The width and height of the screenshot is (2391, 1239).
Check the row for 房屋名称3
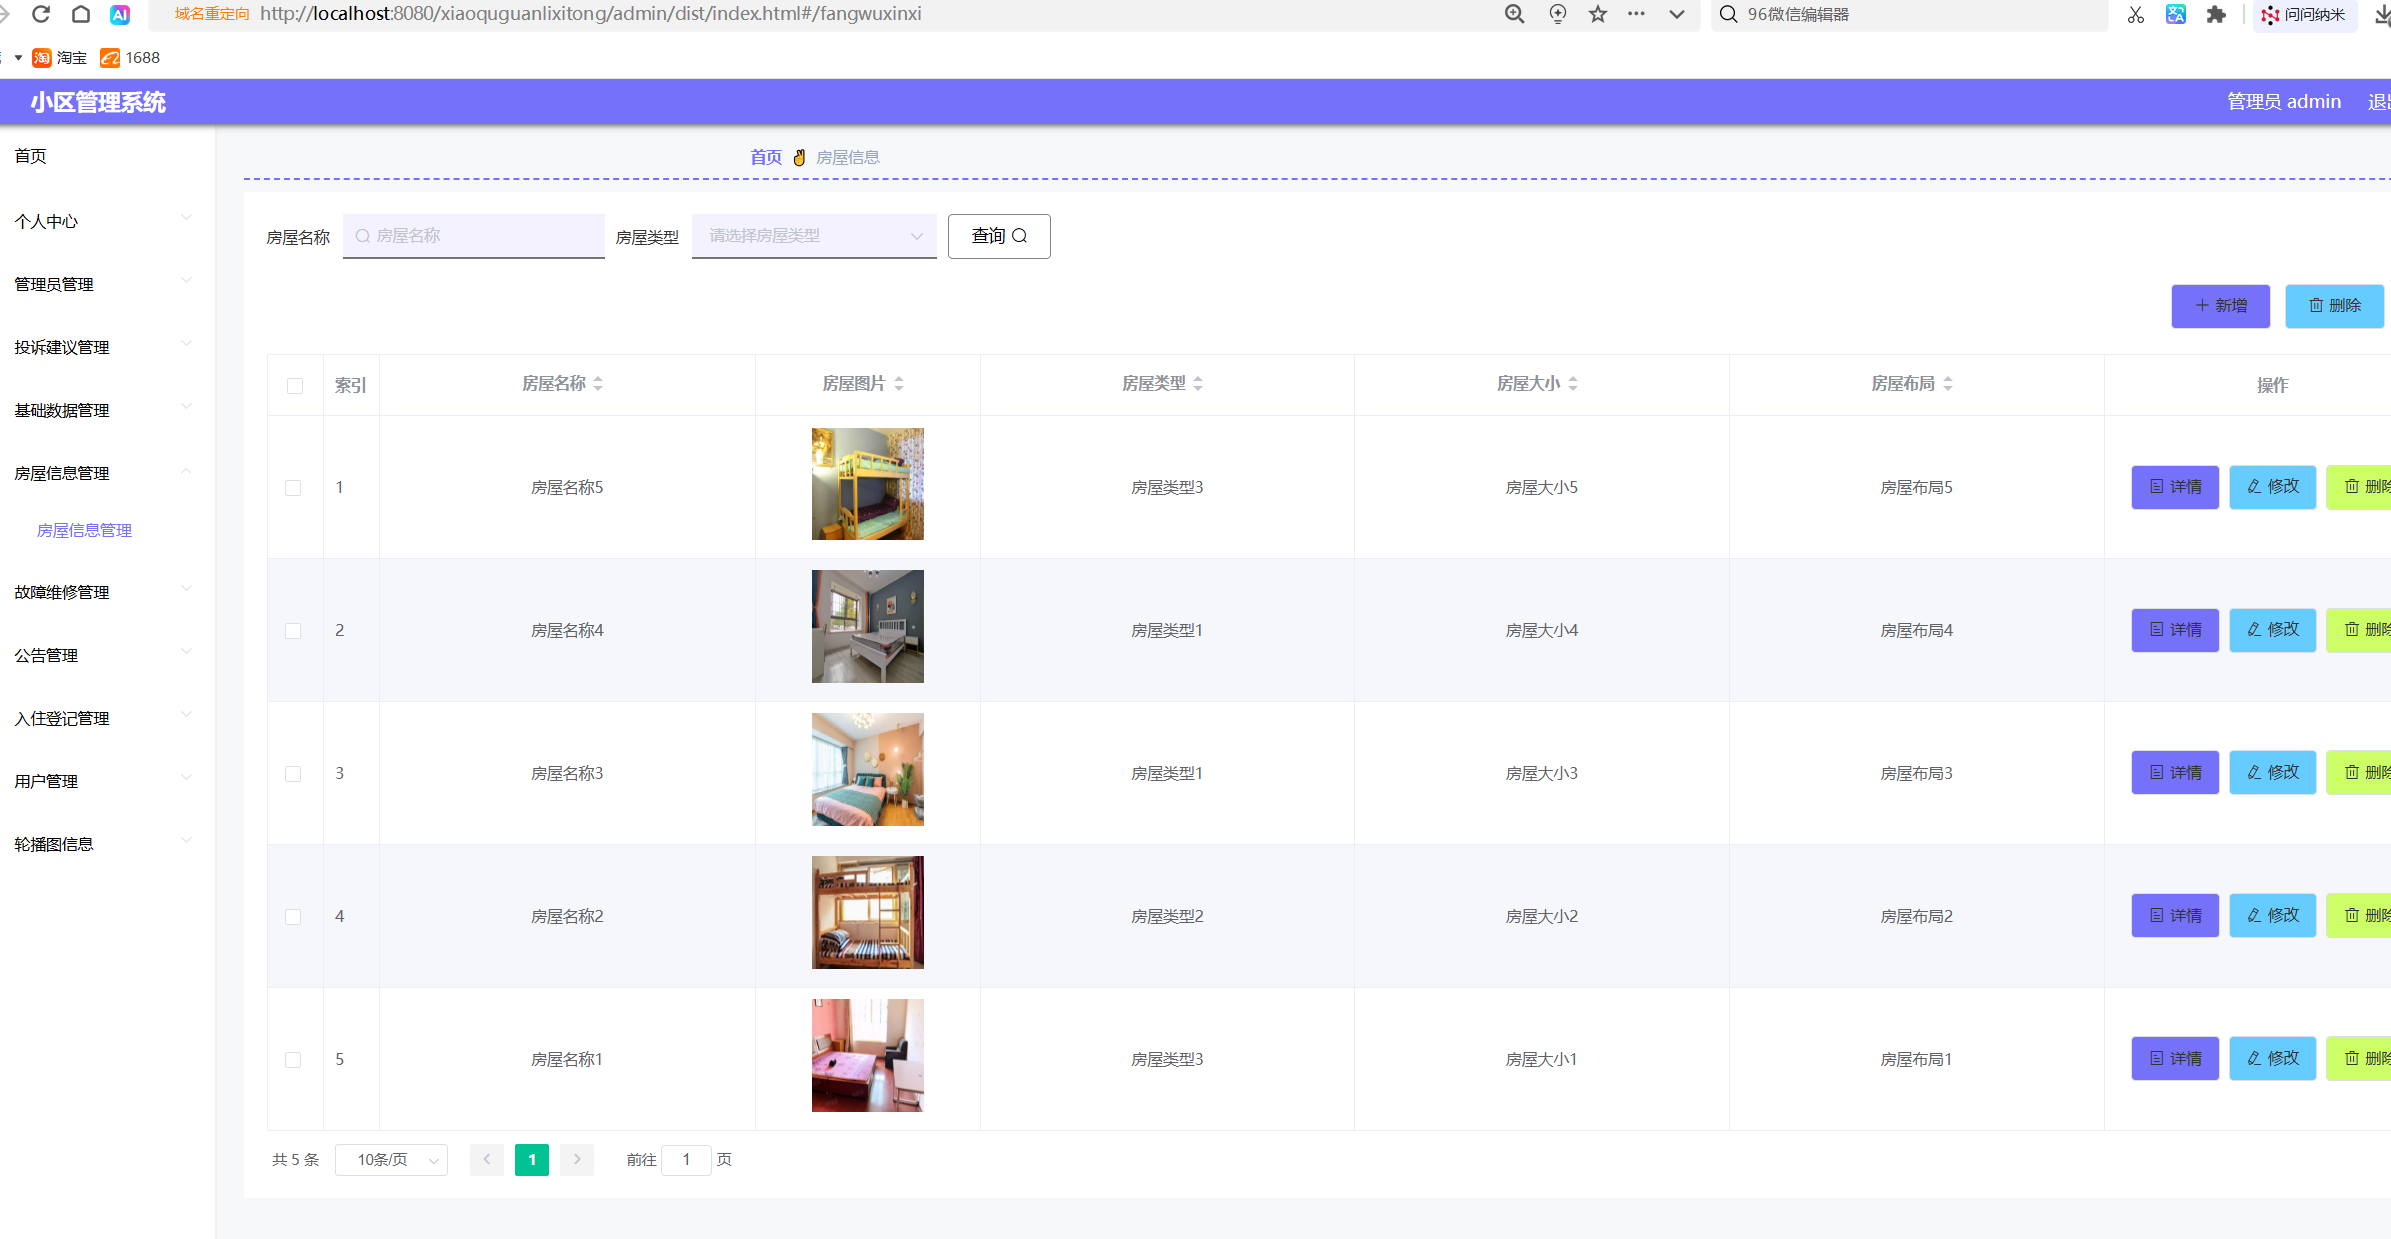293,774
